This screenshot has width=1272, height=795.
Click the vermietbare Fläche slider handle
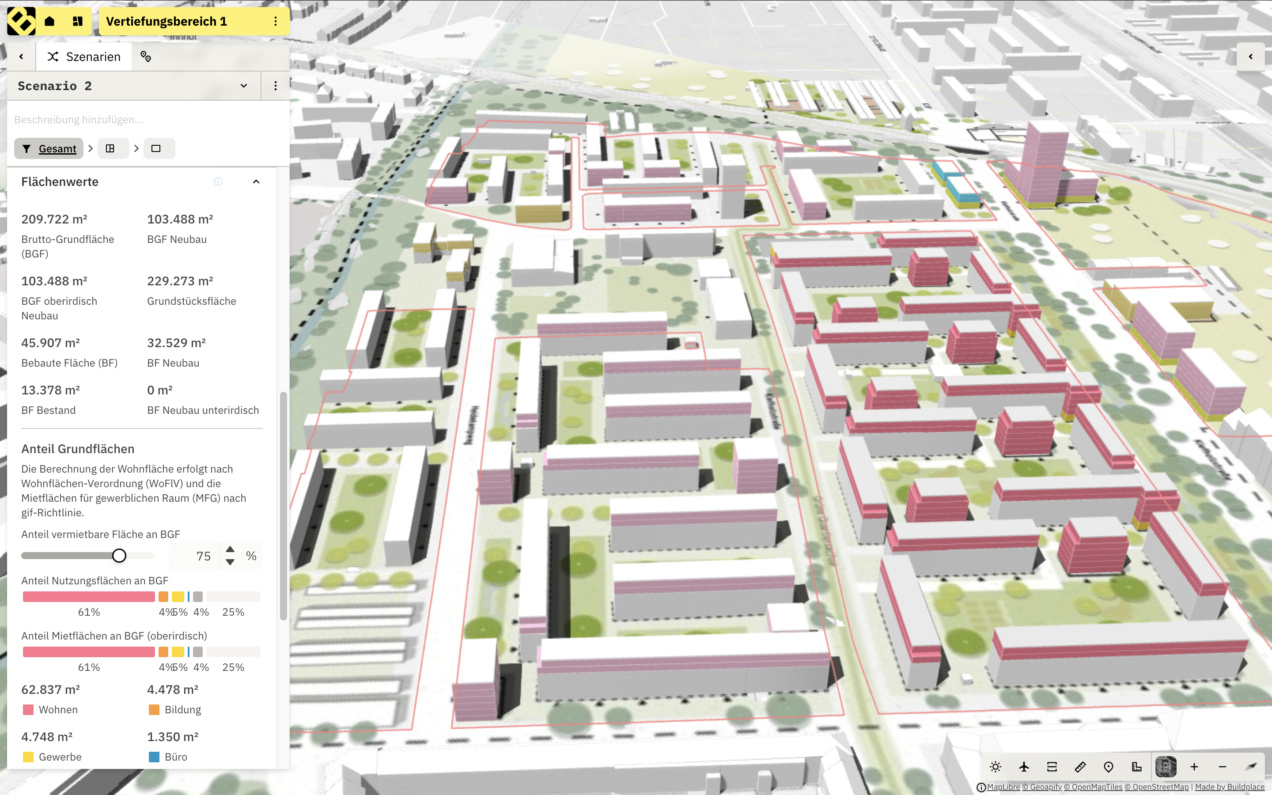(x=119, y=556)
